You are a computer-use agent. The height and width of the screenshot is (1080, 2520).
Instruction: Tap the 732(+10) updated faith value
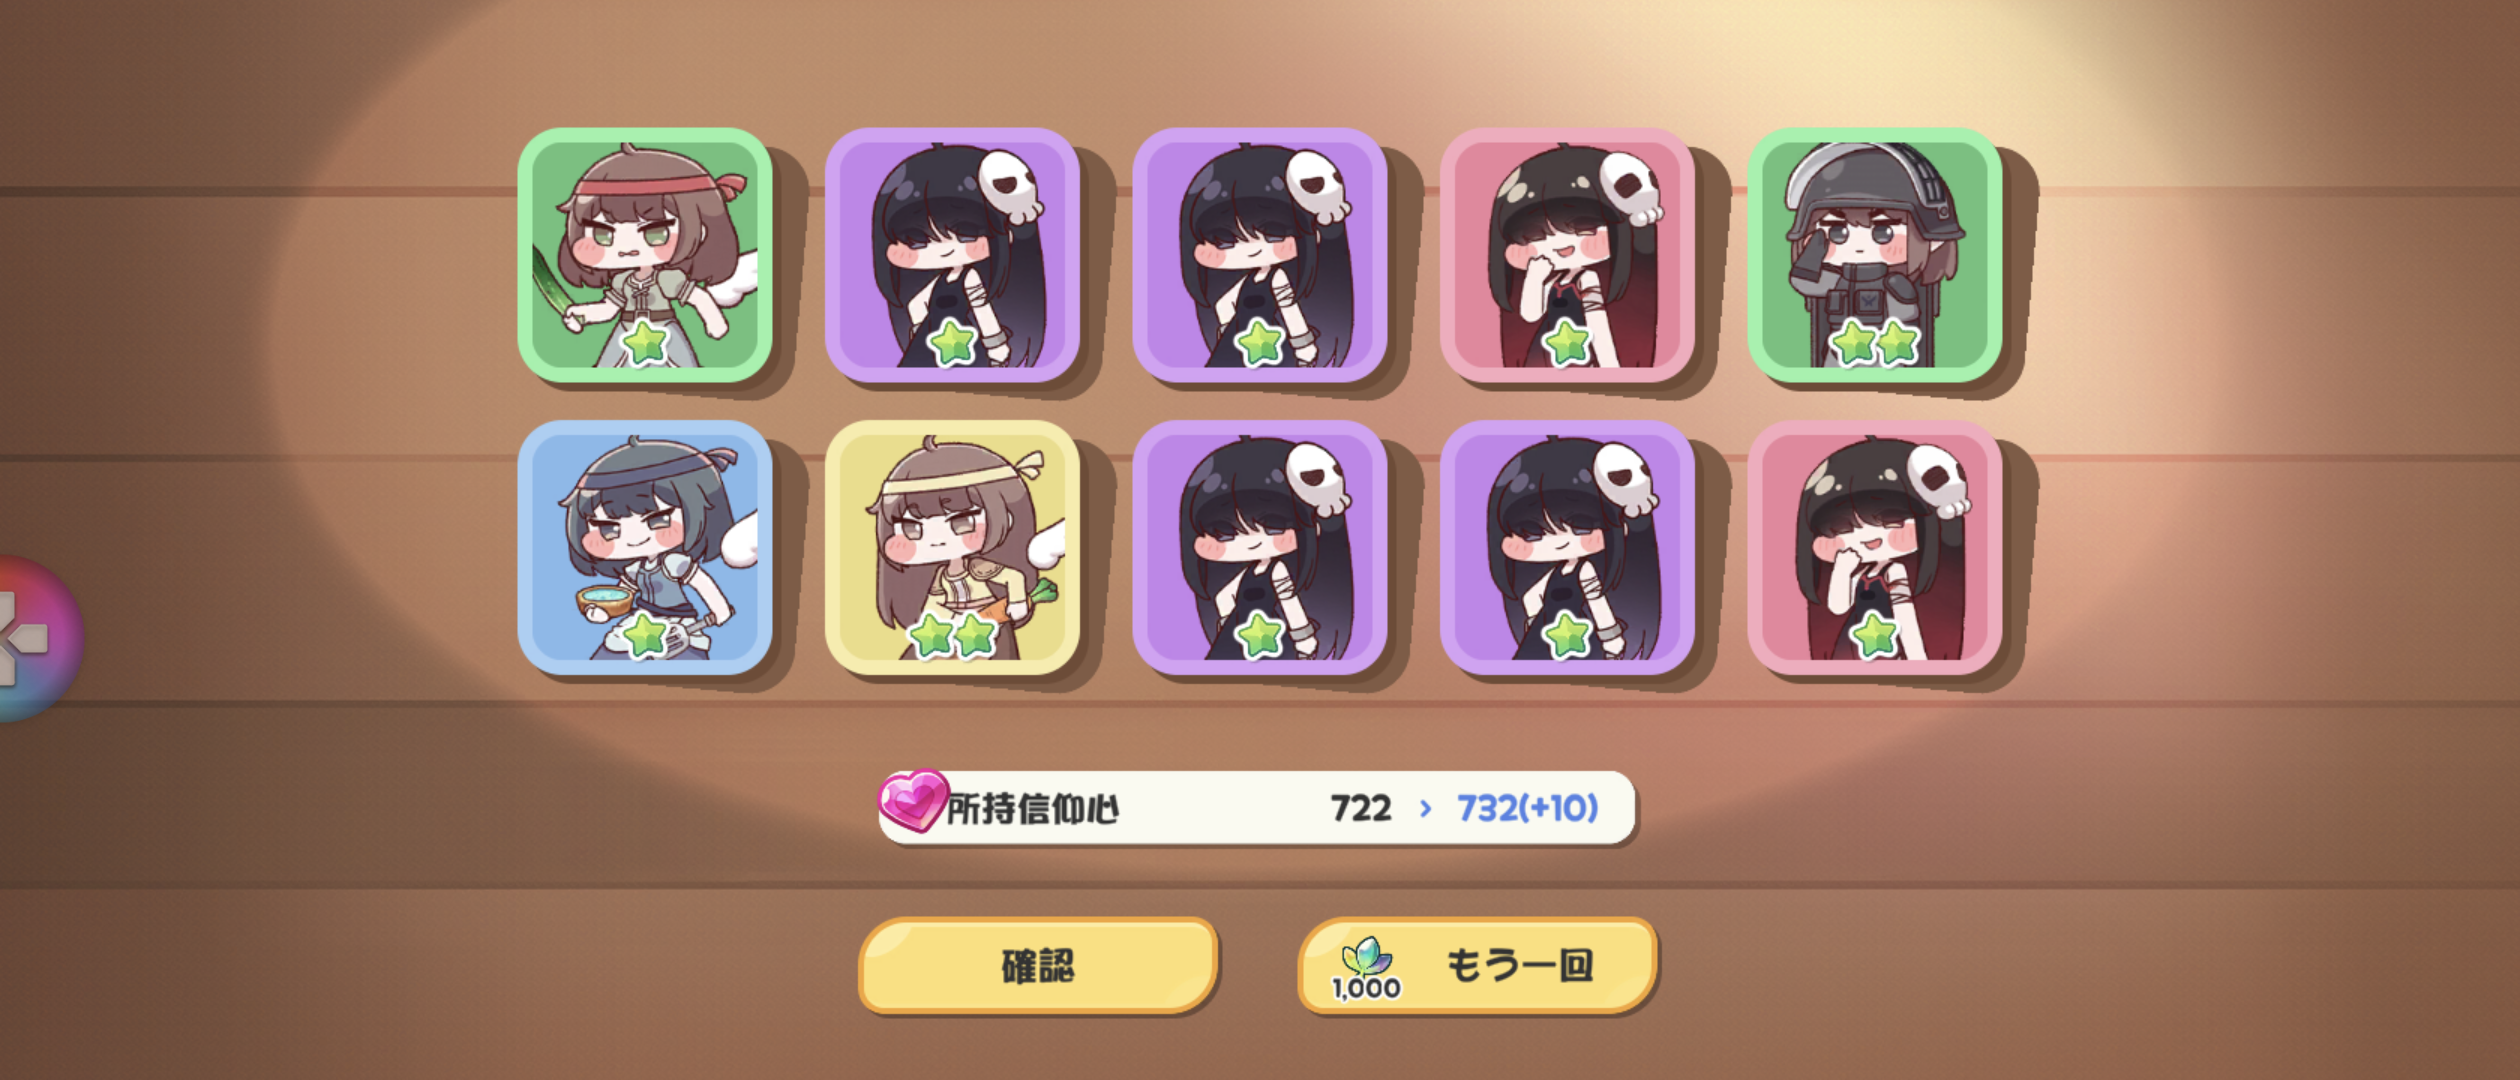[1527, 808]
